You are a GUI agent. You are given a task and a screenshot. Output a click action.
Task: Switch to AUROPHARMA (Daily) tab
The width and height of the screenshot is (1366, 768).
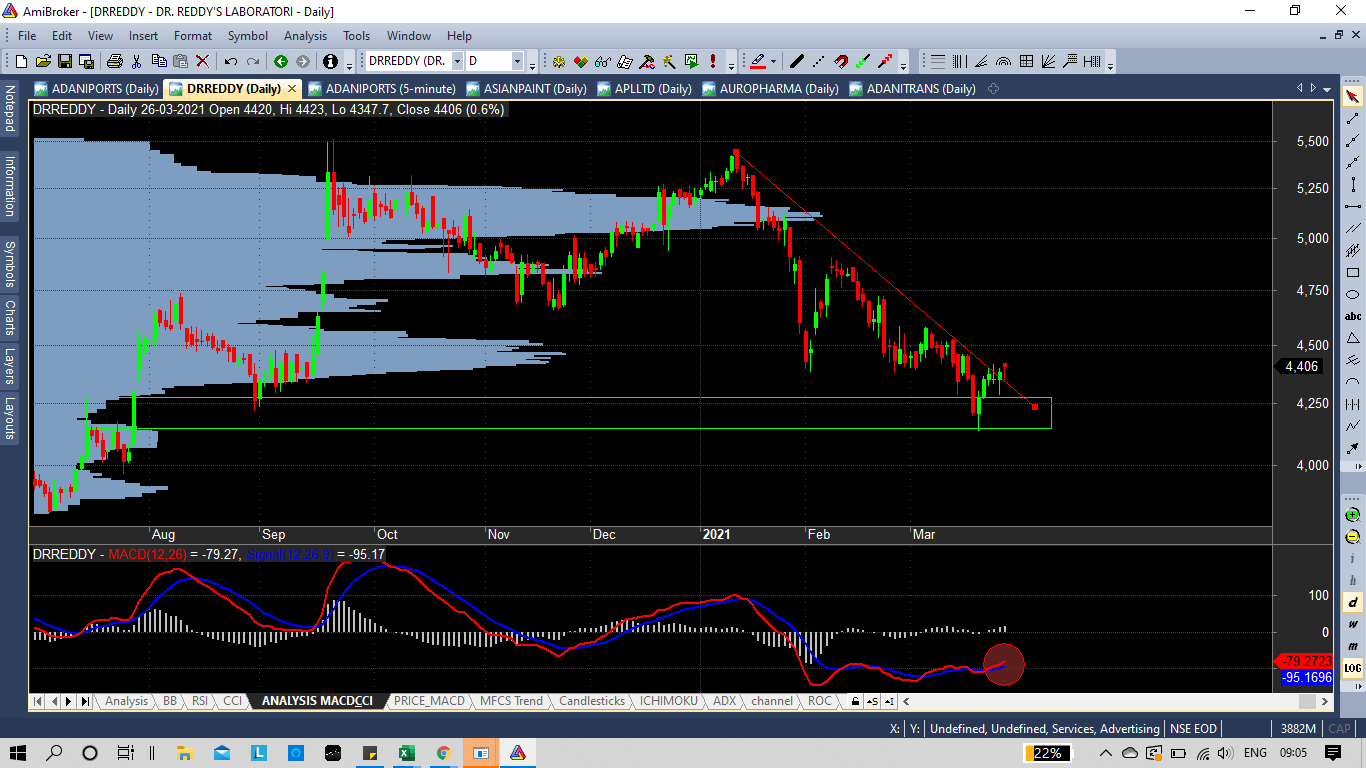pos(770,88)
